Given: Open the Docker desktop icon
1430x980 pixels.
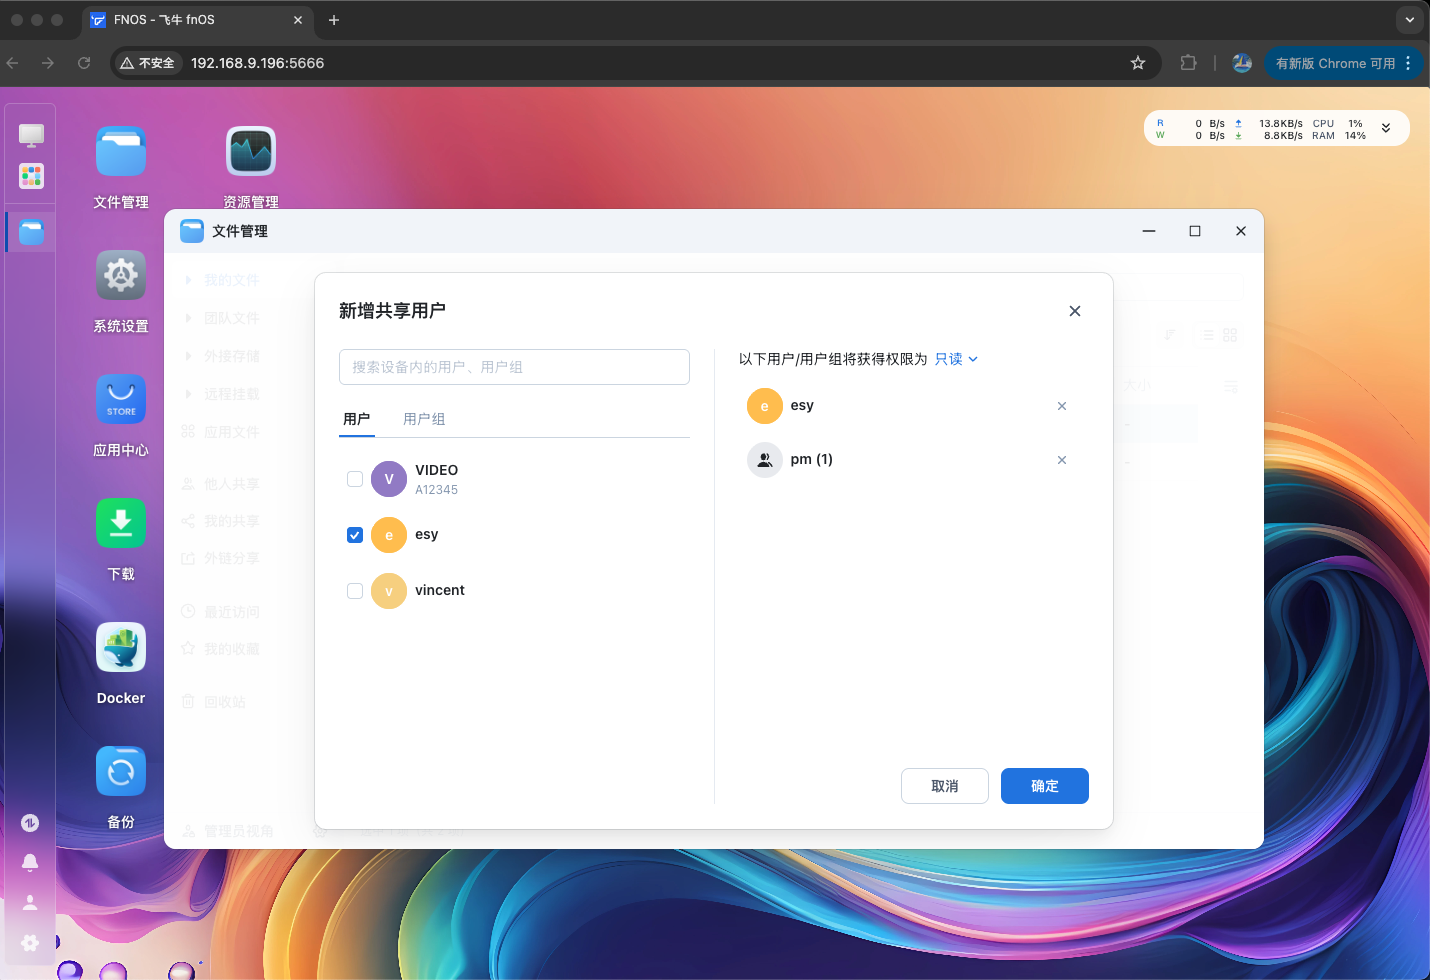Looking at the screenshot, I should click(121, 648).
